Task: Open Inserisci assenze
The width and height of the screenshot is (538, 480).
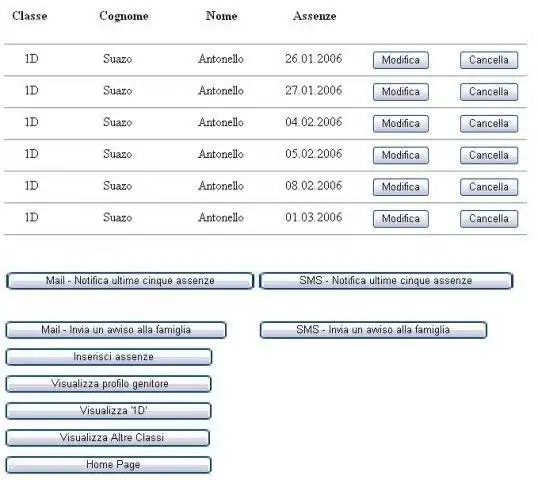Action: (109, 357)
